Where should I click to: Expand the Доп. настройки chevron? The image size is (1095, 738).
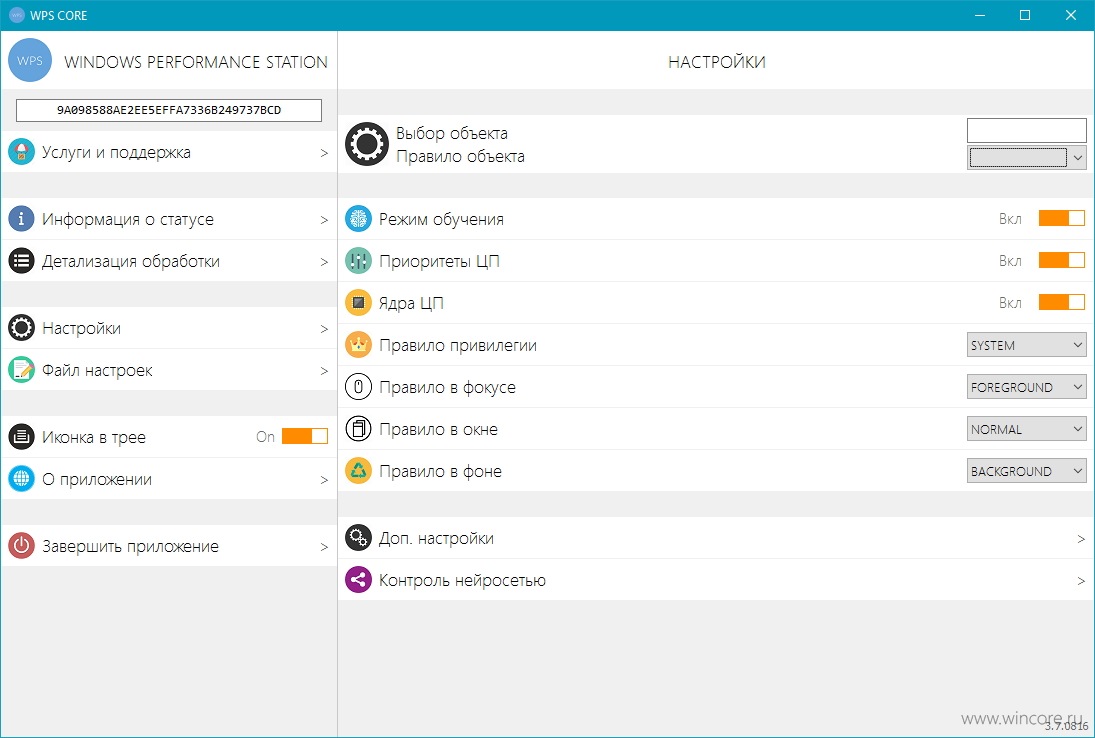tap(1080, 538)
